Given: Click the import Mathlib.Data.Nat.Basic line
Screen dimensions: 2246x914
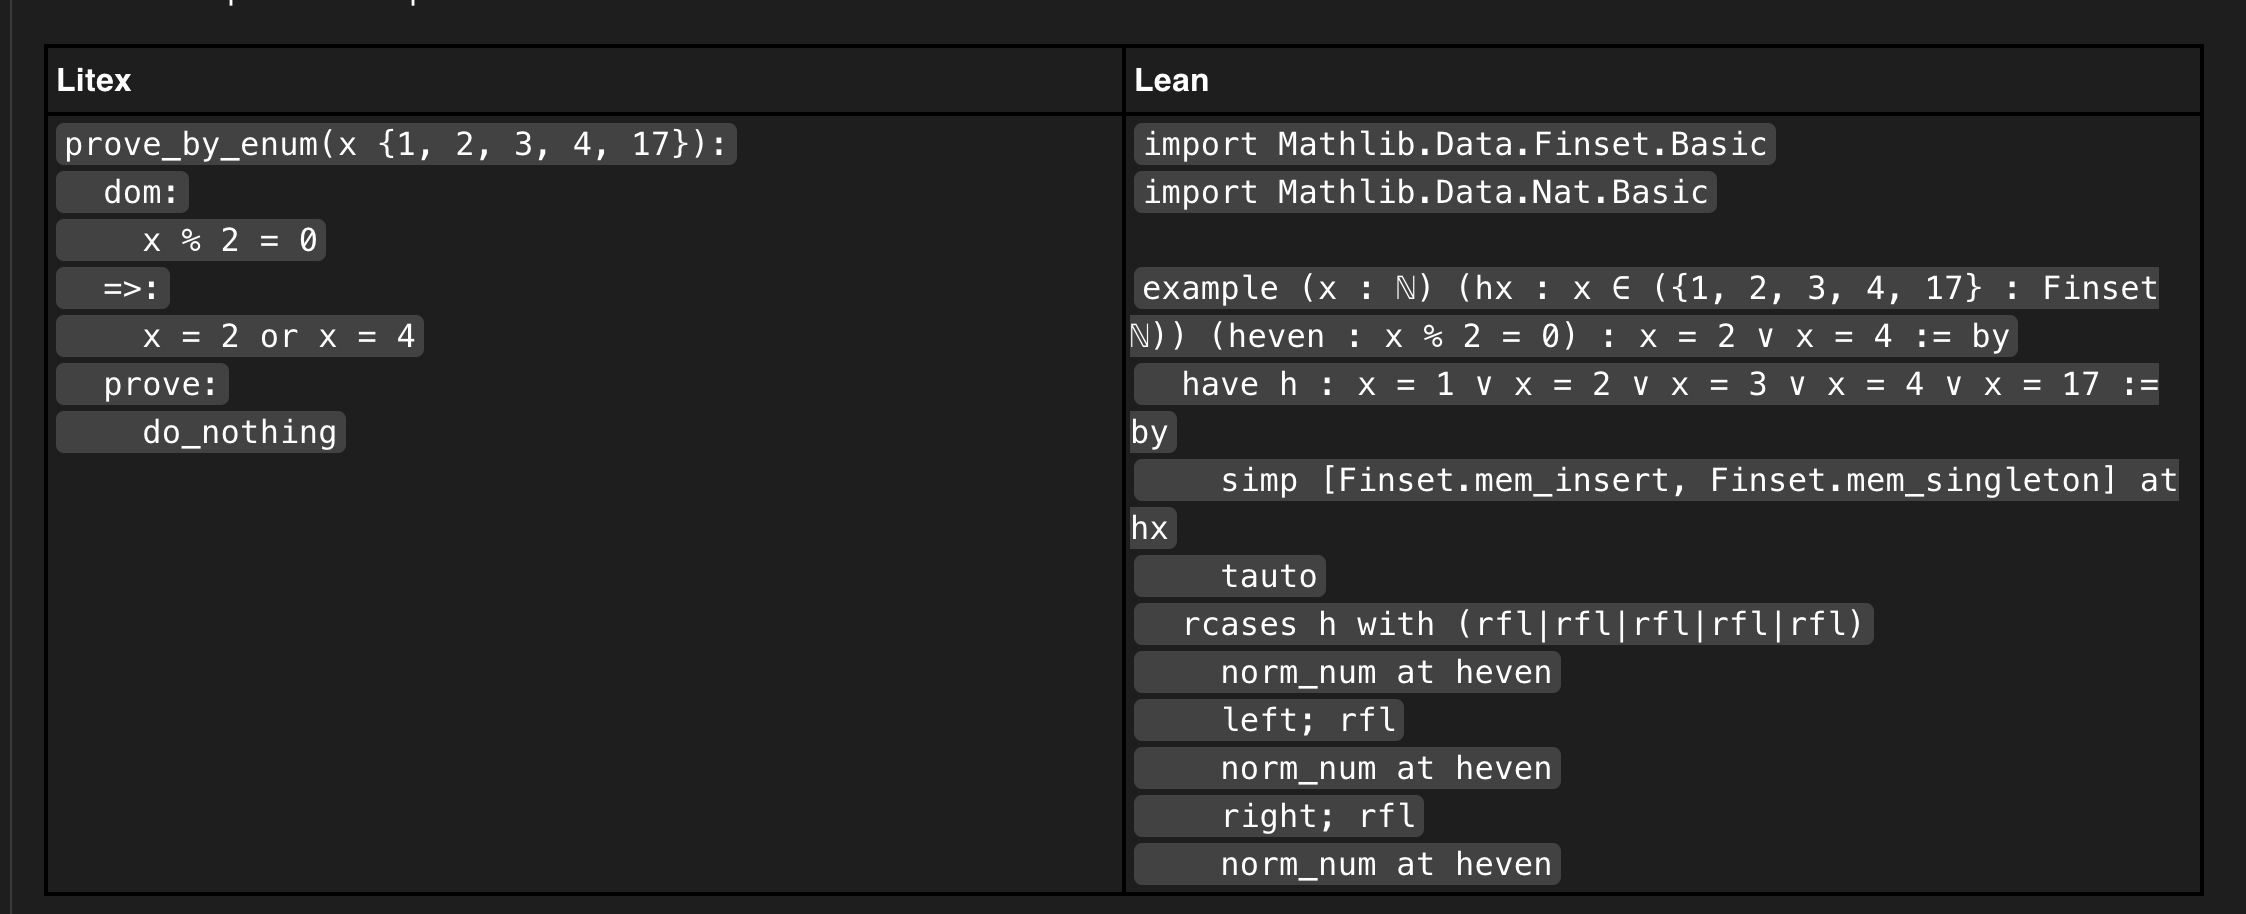Looking at the screenshot, I should click(x=1425, y=192).
